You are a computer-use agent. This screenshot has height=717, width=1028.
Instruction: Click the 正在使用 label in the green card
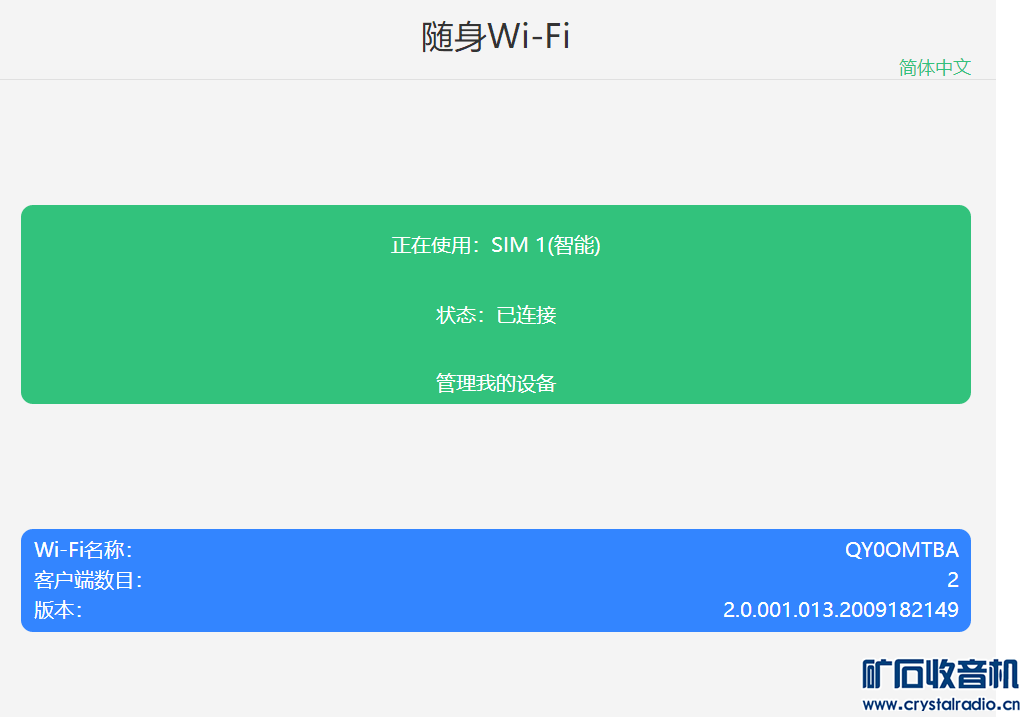click(434, 245)
